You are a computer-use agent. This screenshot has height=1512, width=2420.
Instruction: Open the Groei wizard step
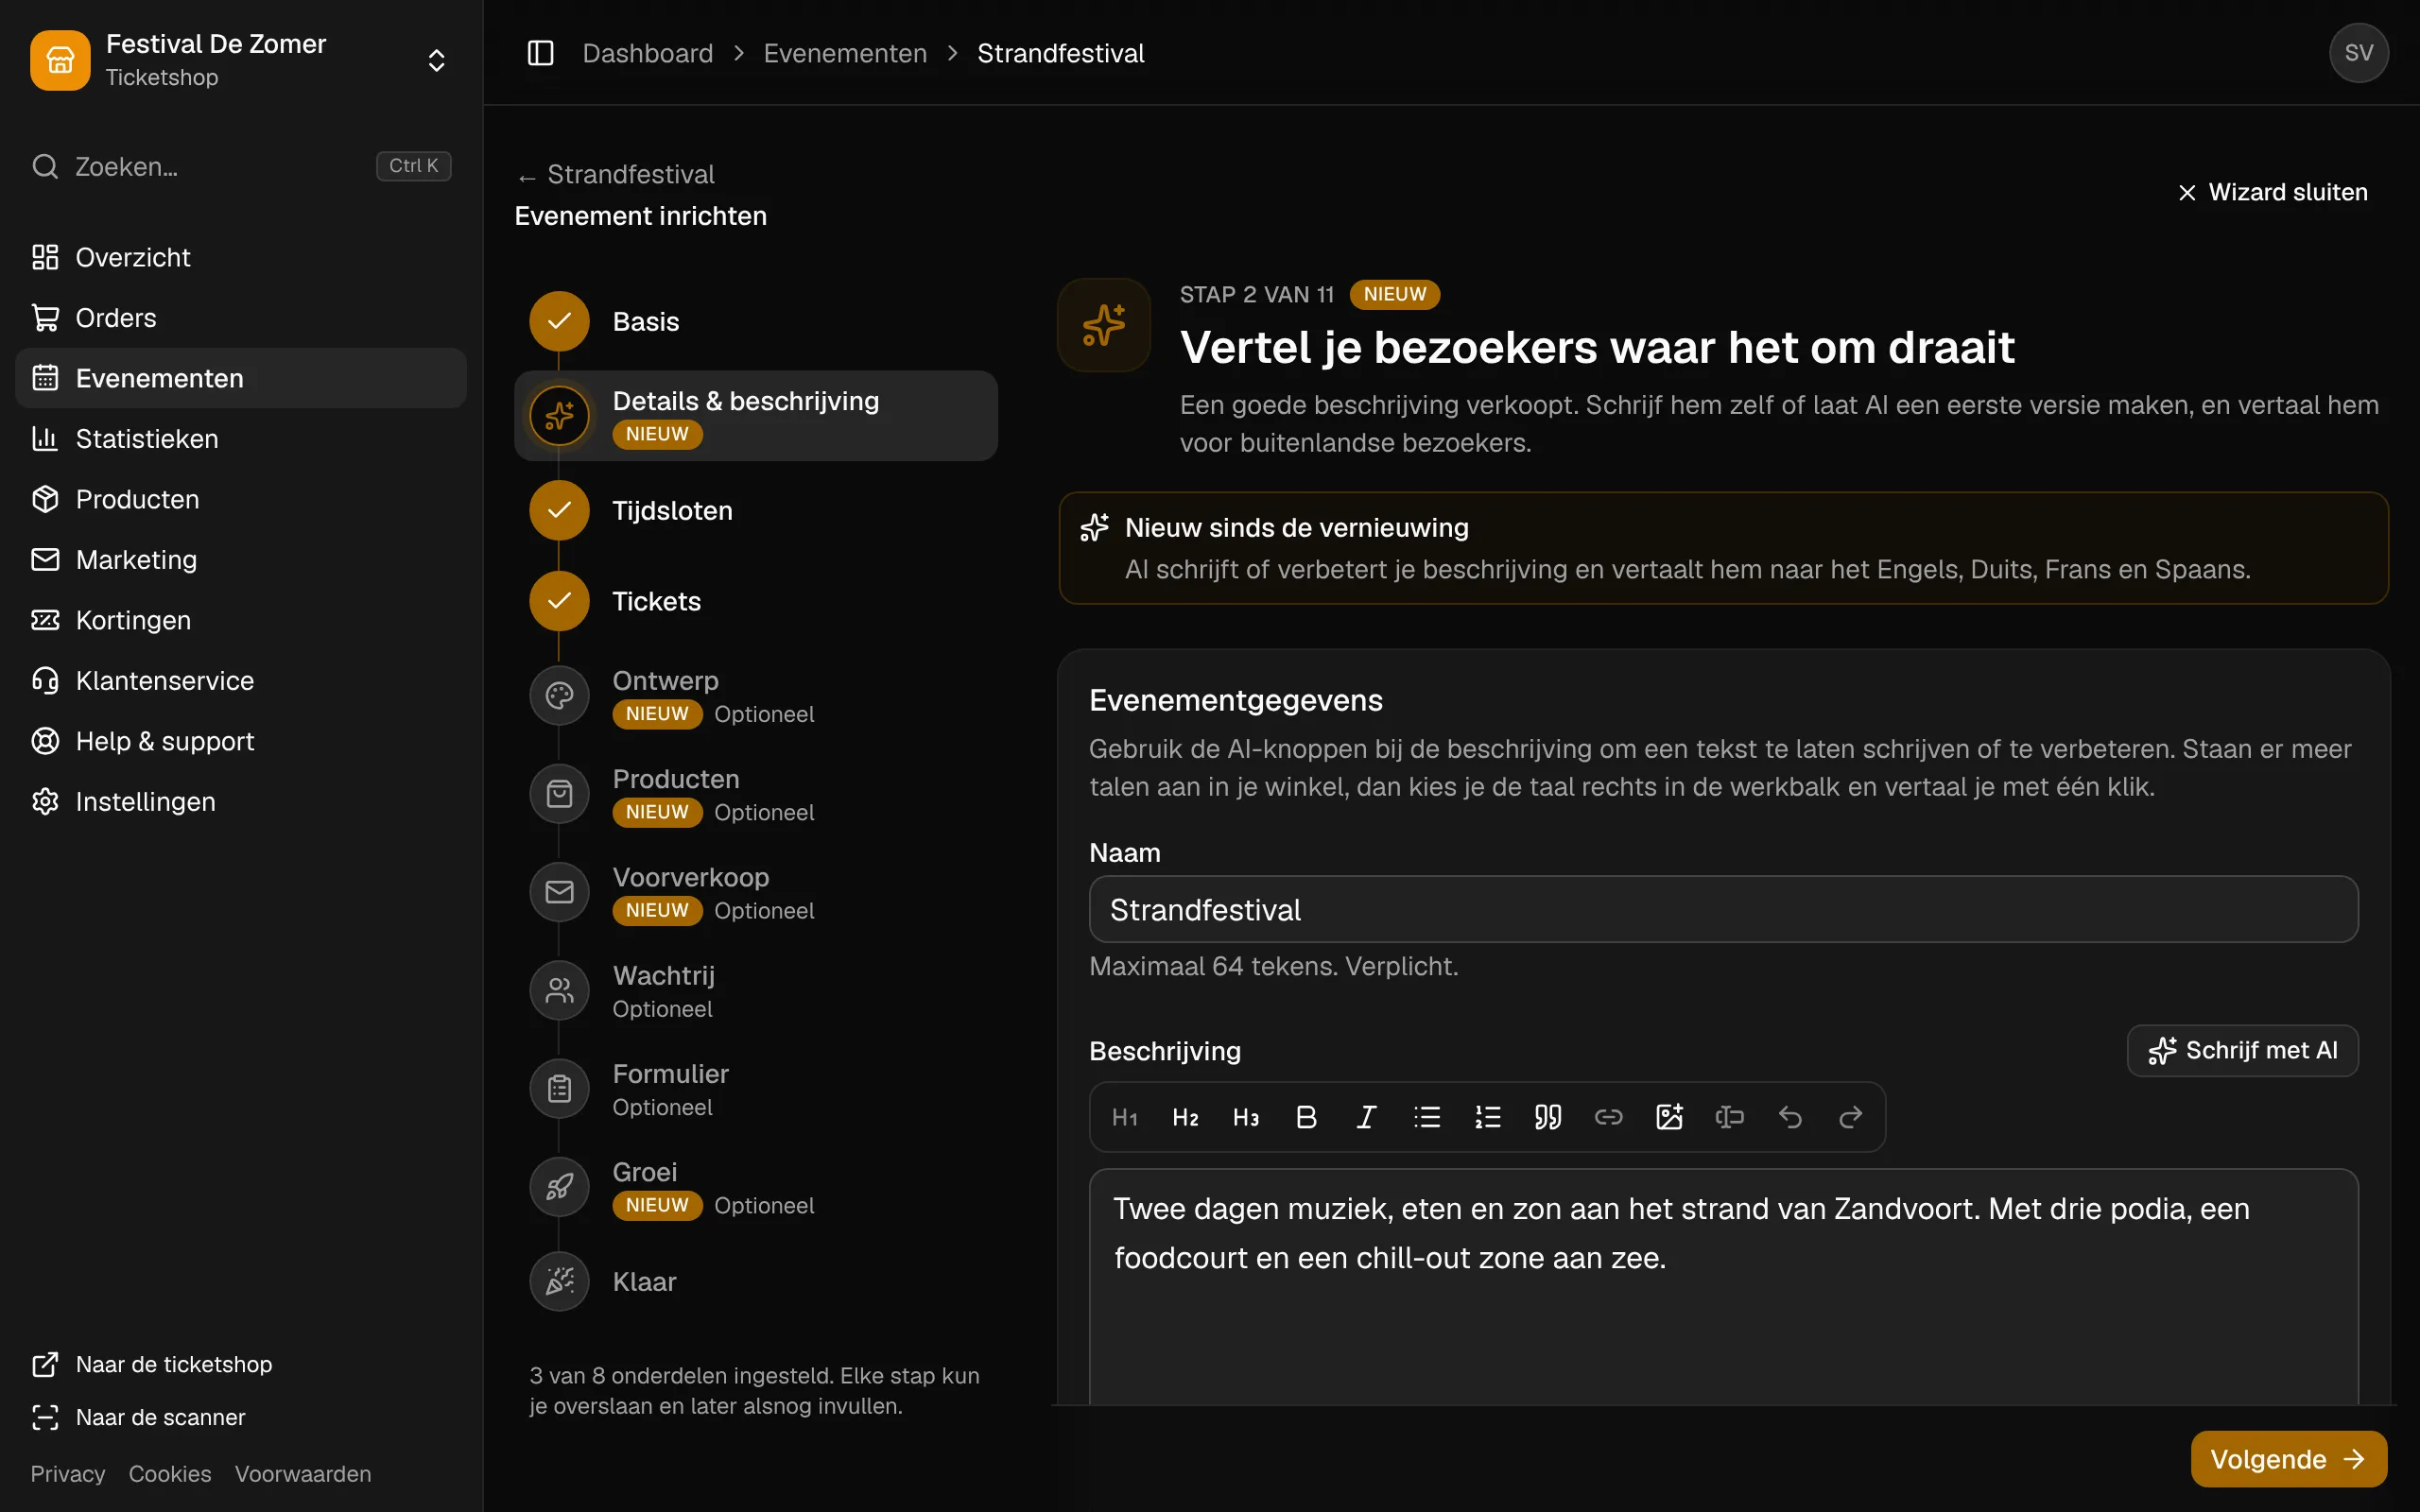(x=756, y=1187)
